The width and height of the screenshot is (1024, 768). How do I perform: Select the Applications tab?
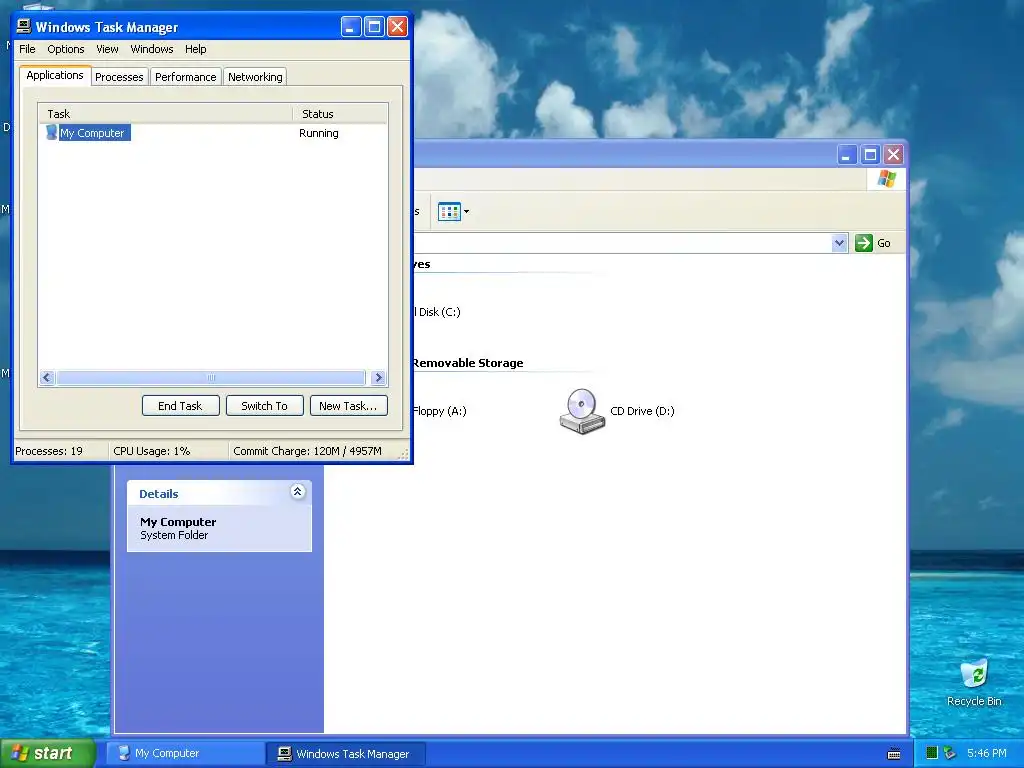[55, 75]
